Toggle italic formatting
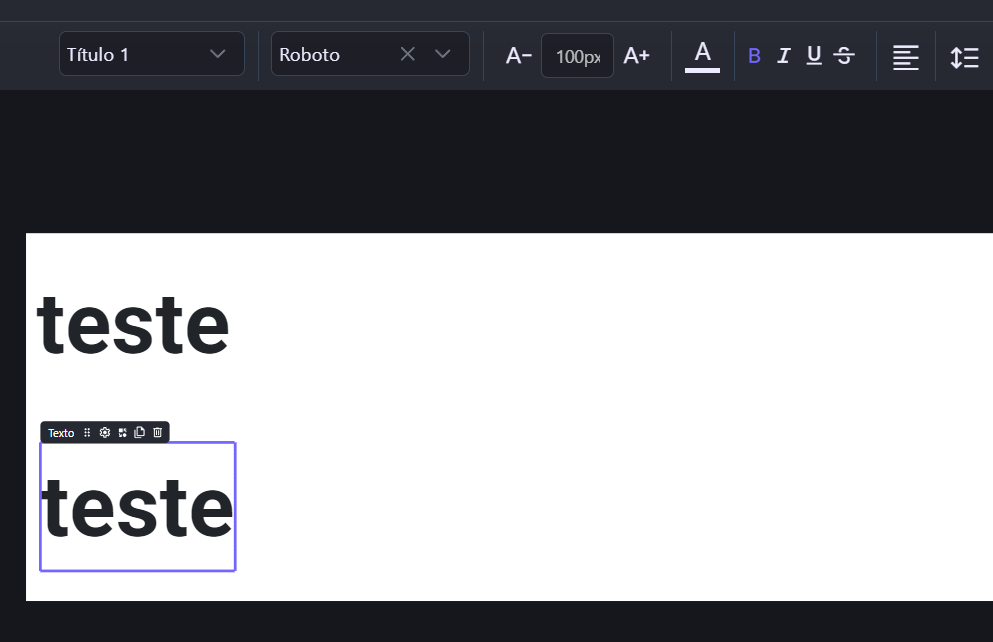Viewport: 993px width, 642px height. pos(784,56)
